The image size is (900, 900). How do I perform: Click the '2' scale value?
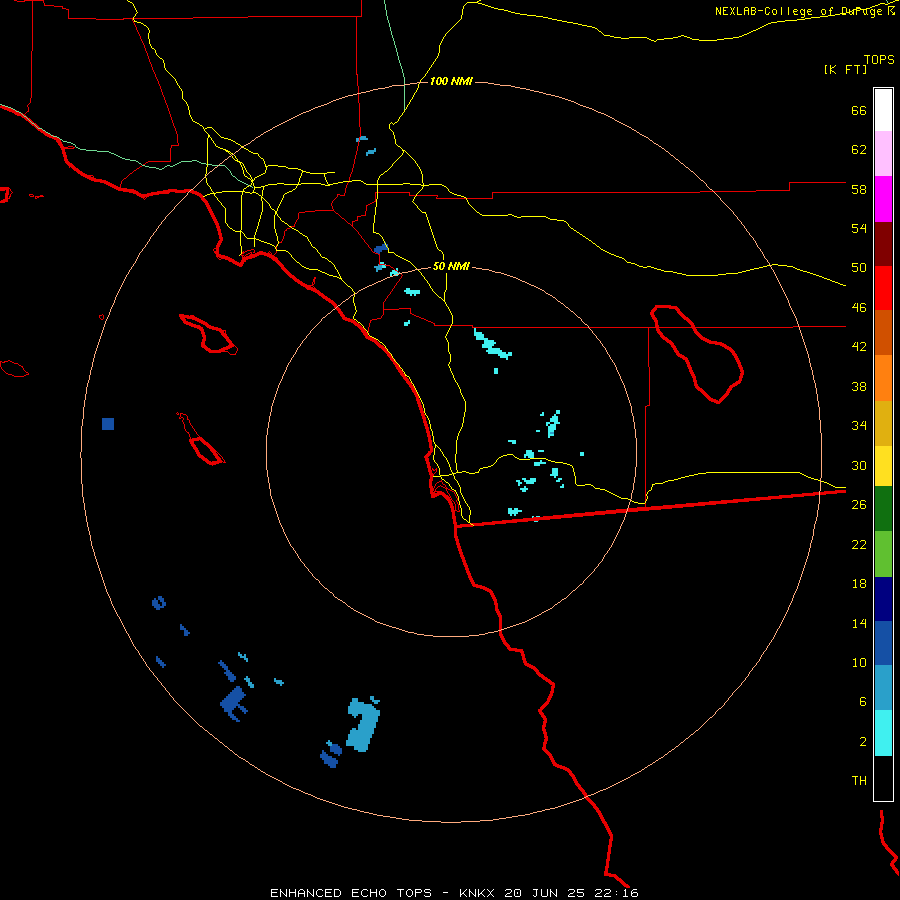863,741
